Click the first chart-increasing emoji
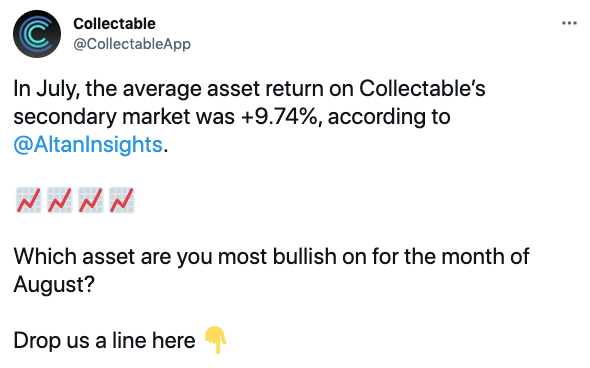This screenshot has width=590, height=368. pyautogui.click(x=29, y=200)
